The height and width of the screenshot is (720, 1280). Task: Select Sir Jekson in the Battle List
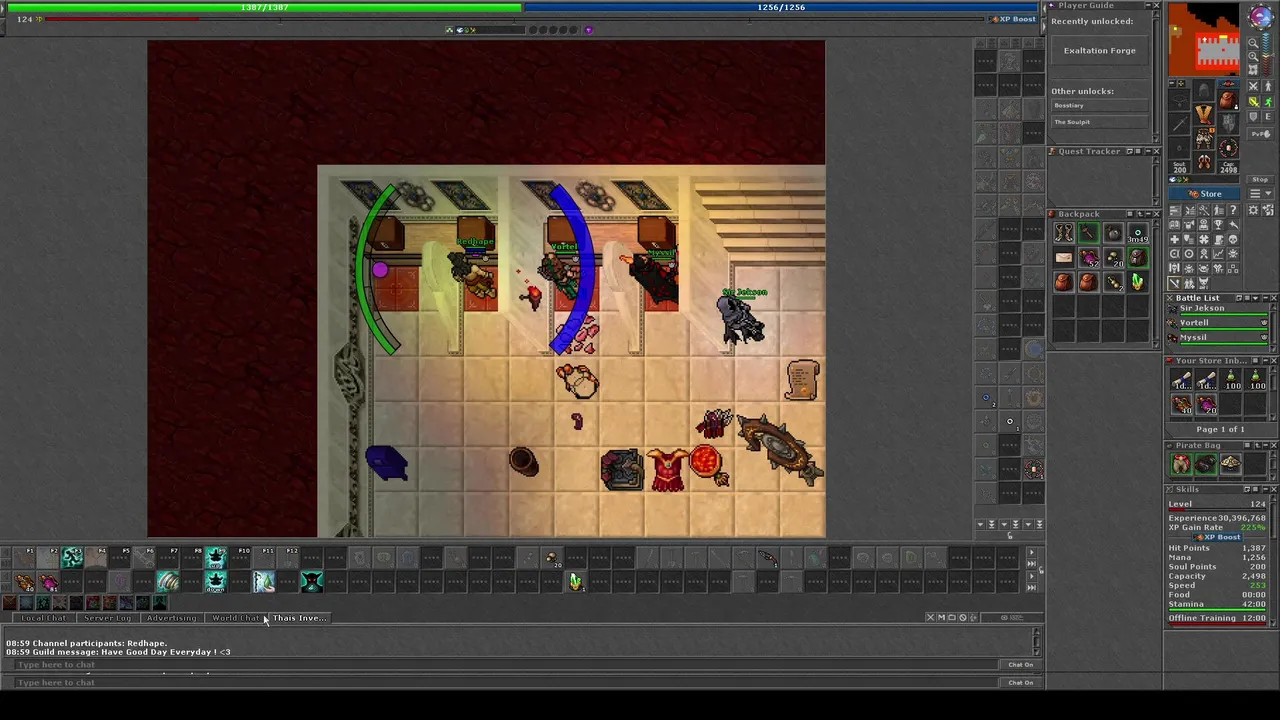(1218, 309)
